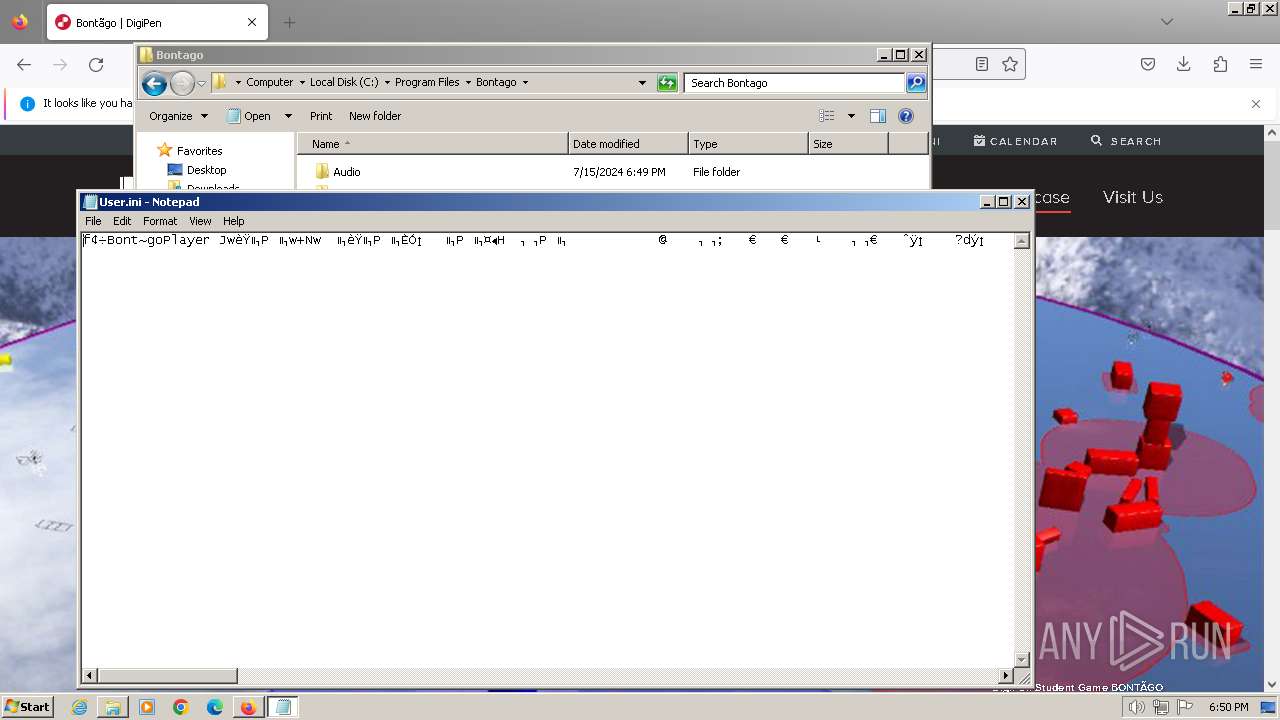Open Firefox downloads panel
This screenshot has width=1280, height=720.
tap(1184, 64)
